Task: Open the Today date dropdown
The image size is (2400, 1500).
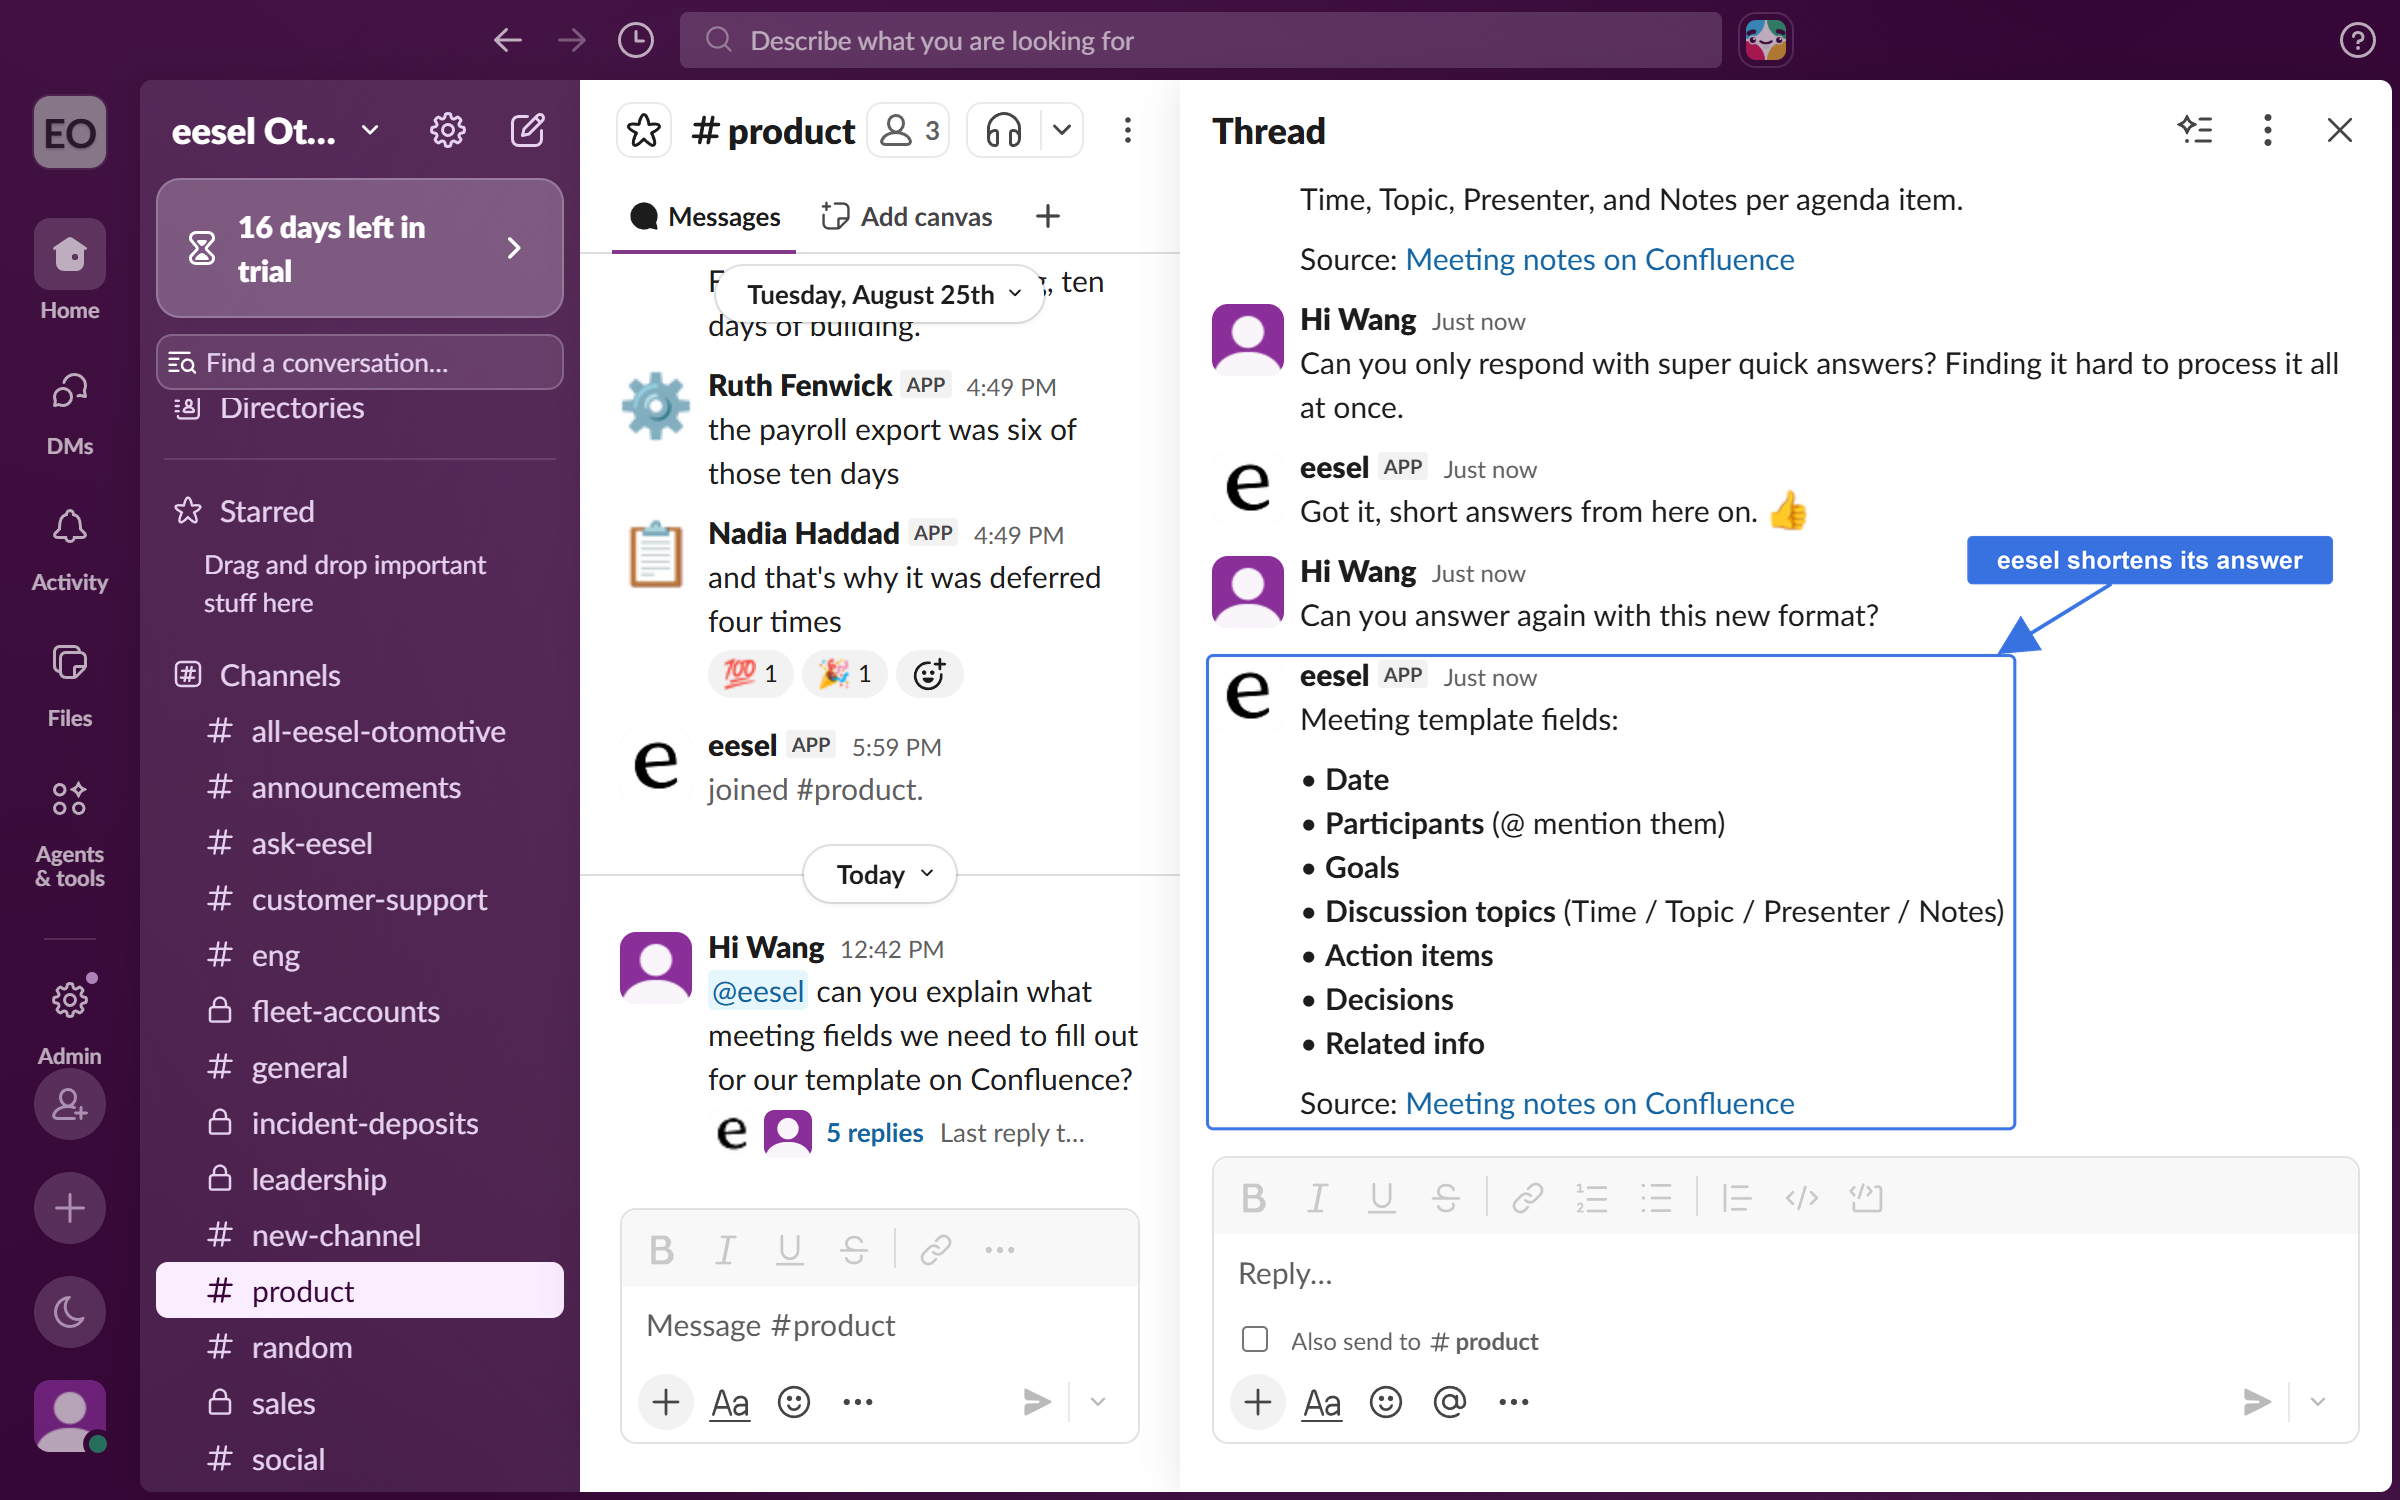Action: click(x=880, y=875)
